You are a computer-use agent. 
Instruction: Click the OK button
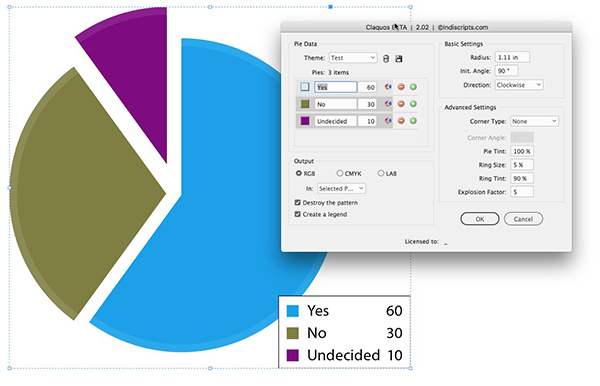click(479, 219)
